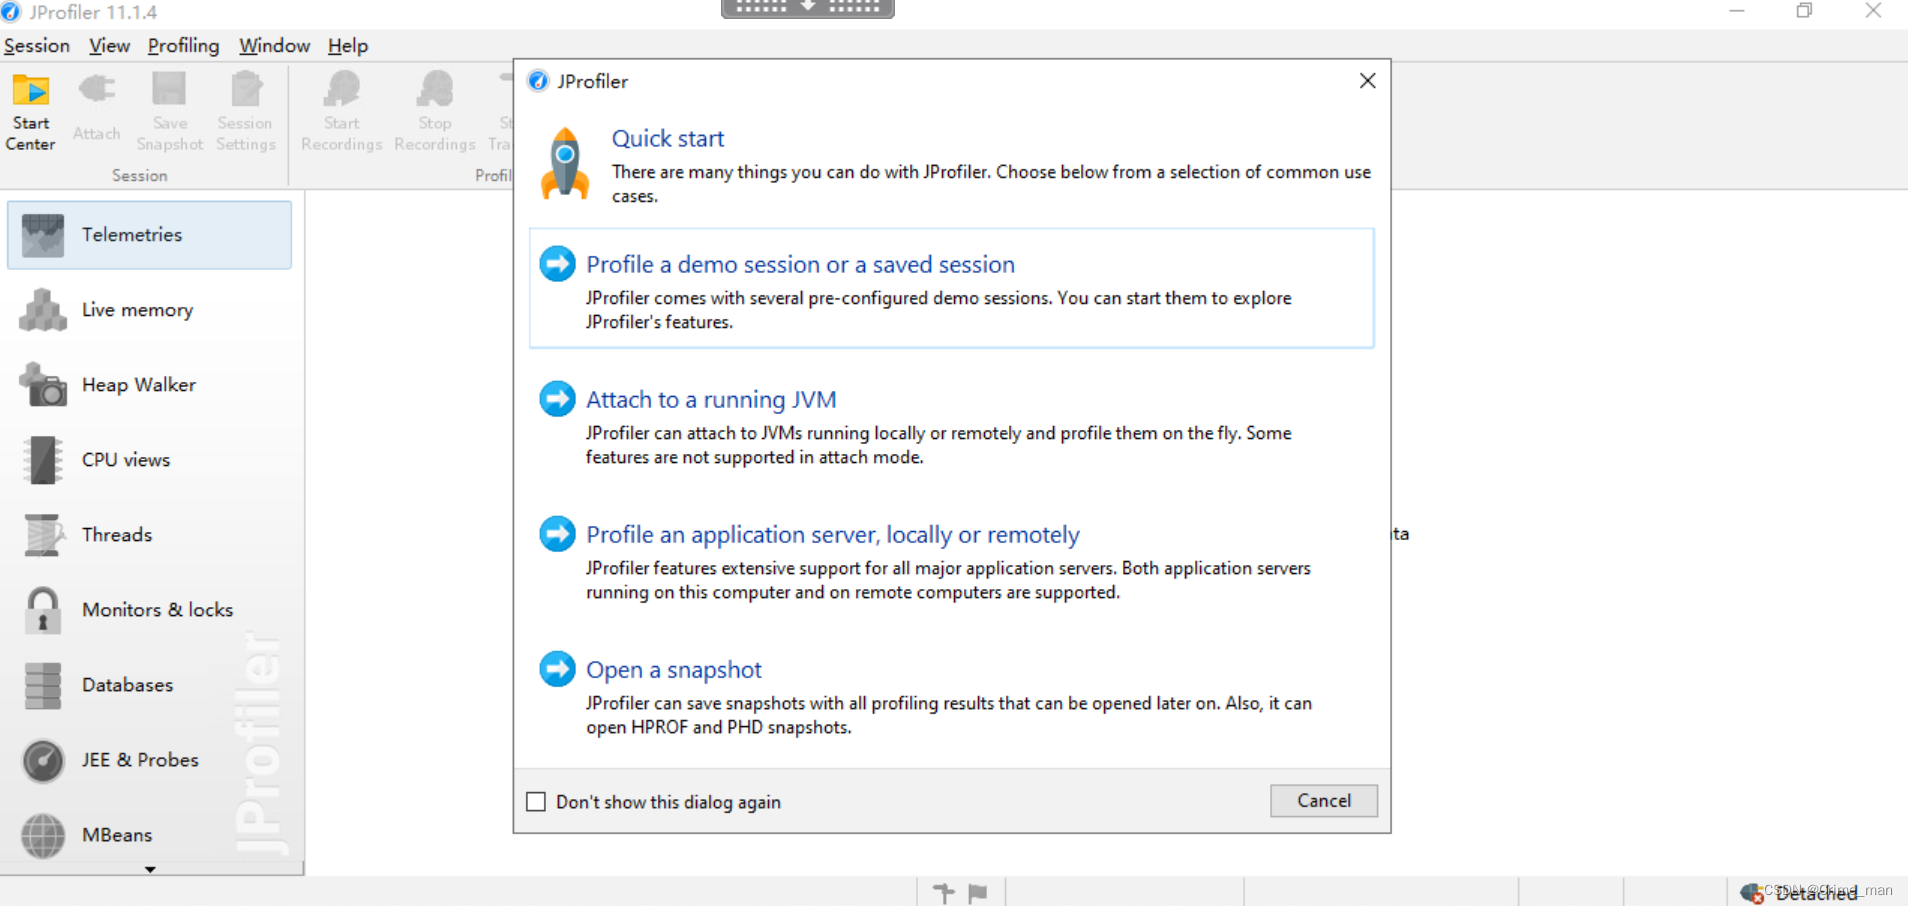Open the Heap Walker sidebar section
This screenshot has height=906, width=1908.
pyautogui.click(x=149, y=385)
